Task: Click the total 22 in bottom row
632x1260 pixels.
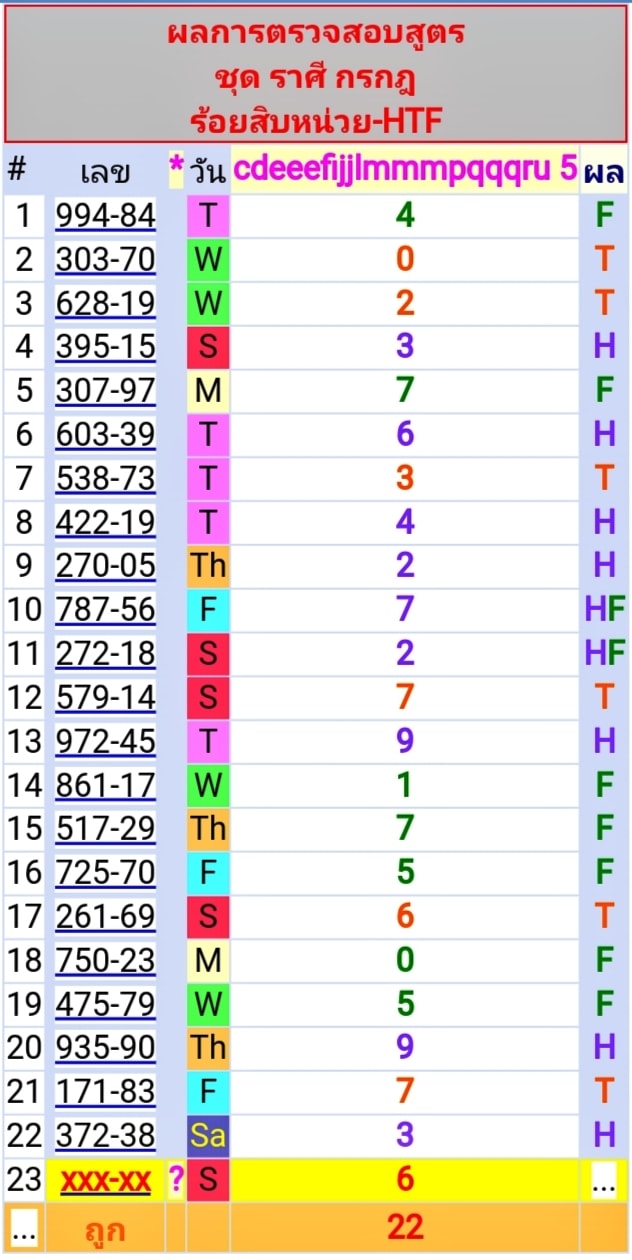Action: [x=405, y=1225]
